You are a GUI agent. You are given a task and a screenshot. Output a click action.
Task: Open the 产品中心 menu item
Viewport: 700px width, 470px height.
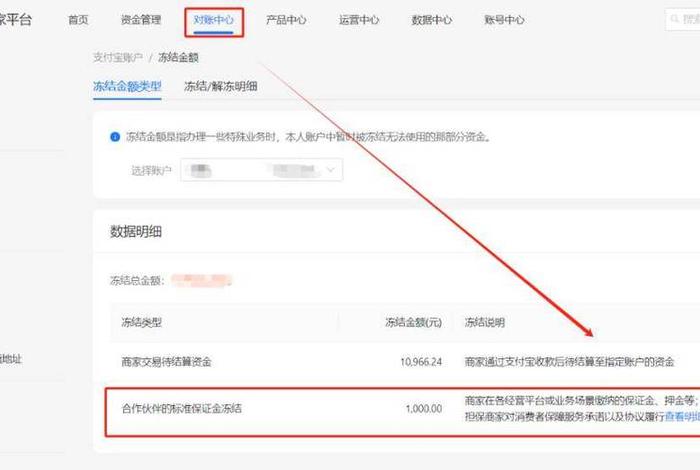(x=286, y=20)
